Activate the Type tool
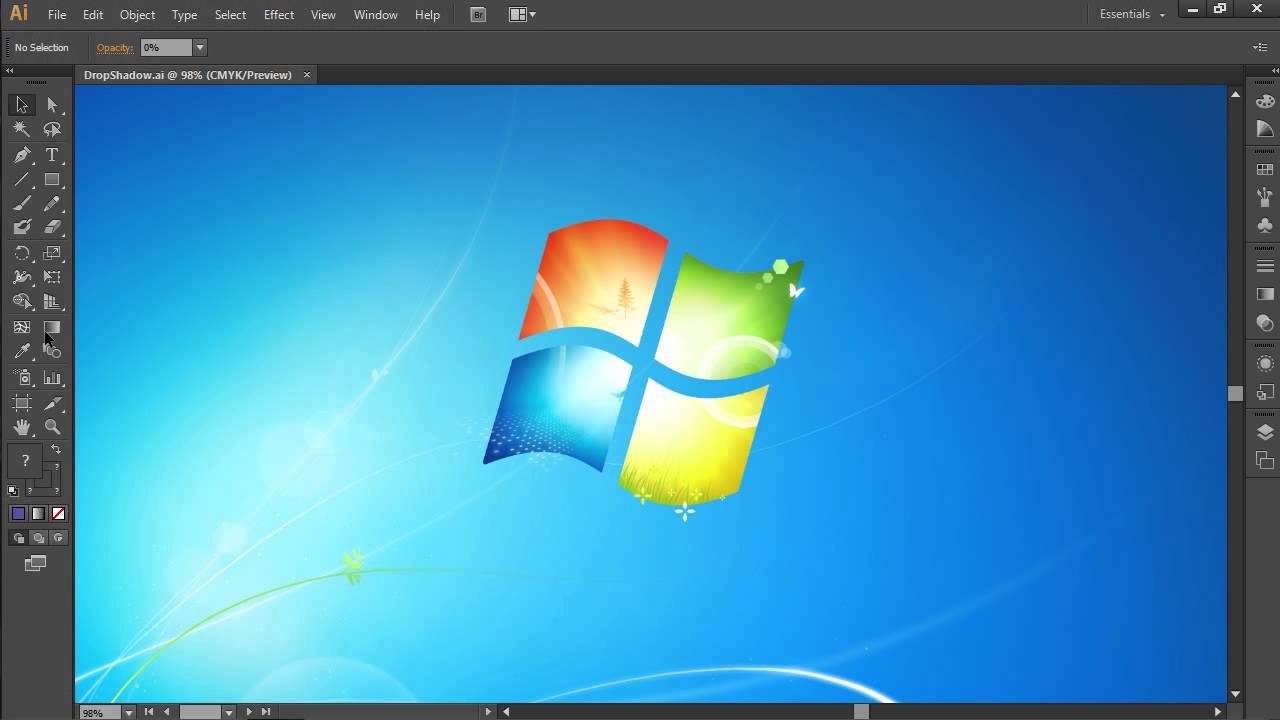The height and width of the screenshot is (720, 1280). tap(52, 155)
